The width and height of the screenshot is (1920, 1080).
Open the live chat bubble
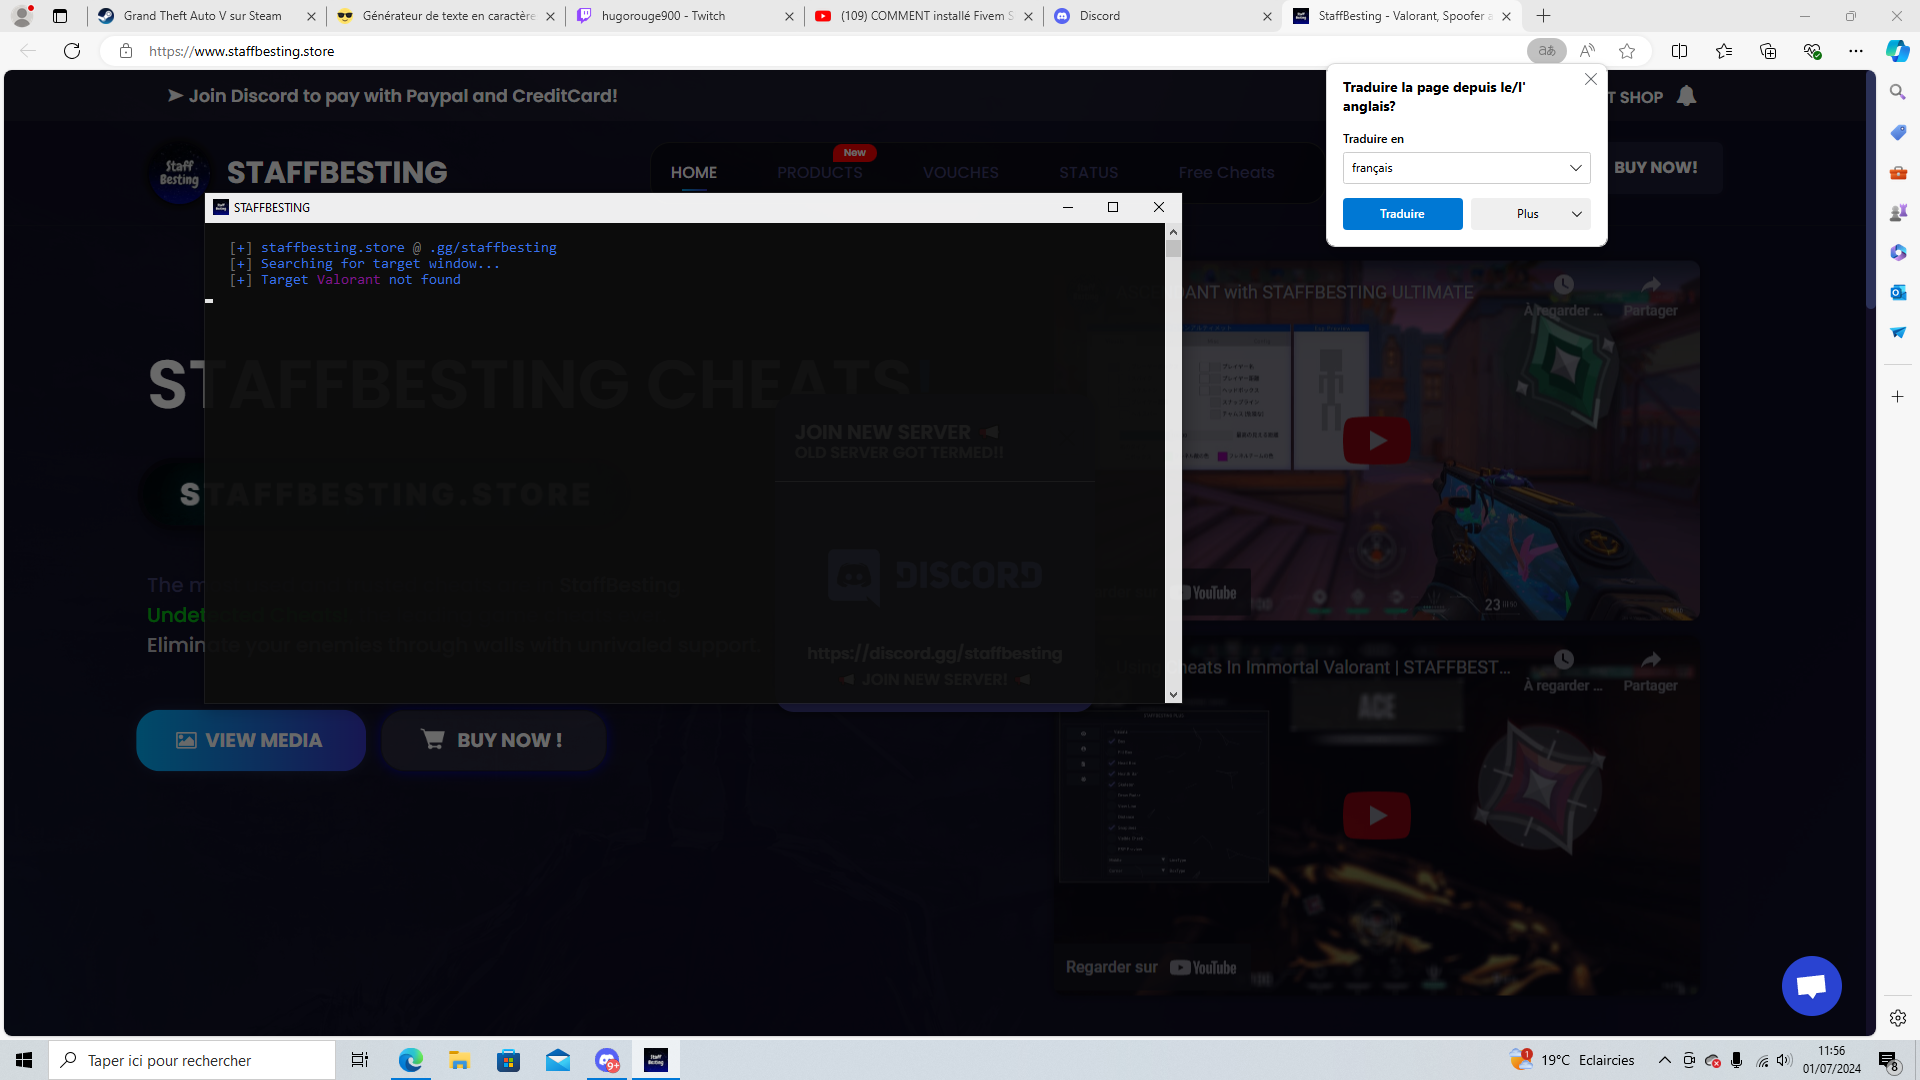click(1811, 986)
